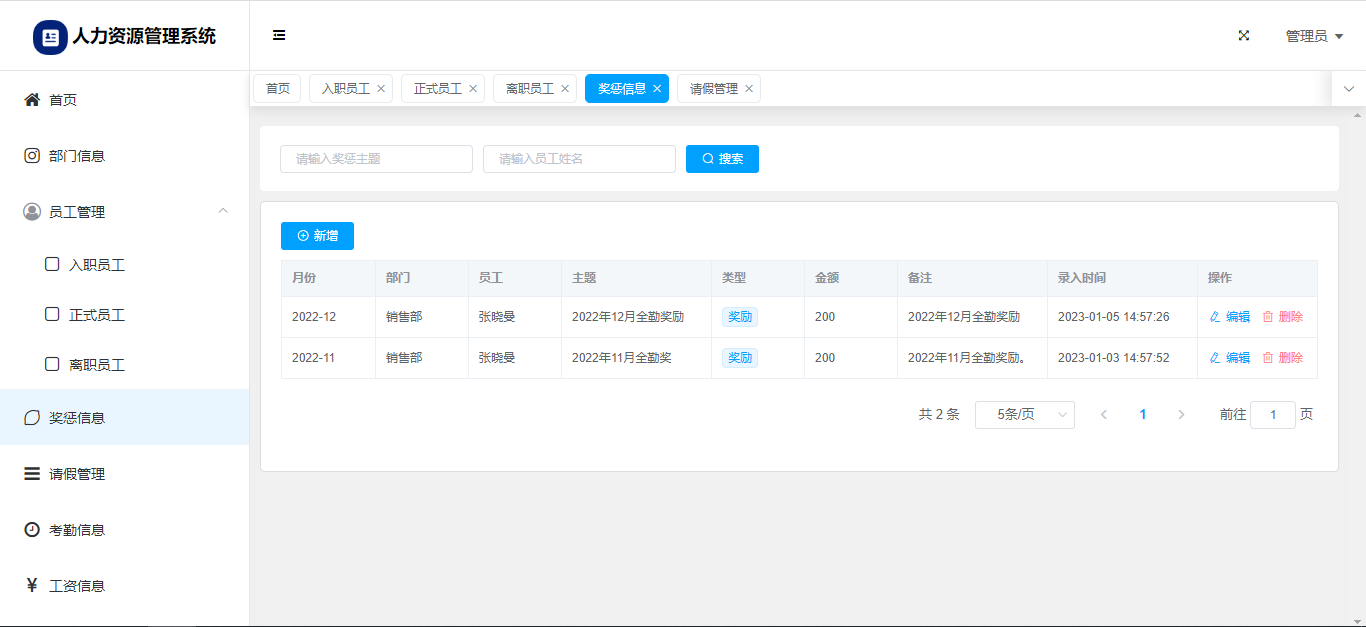Collapse the 员工管理 submenu
Viewport: 1366px width, 627px height.
(x=223, y=211)
